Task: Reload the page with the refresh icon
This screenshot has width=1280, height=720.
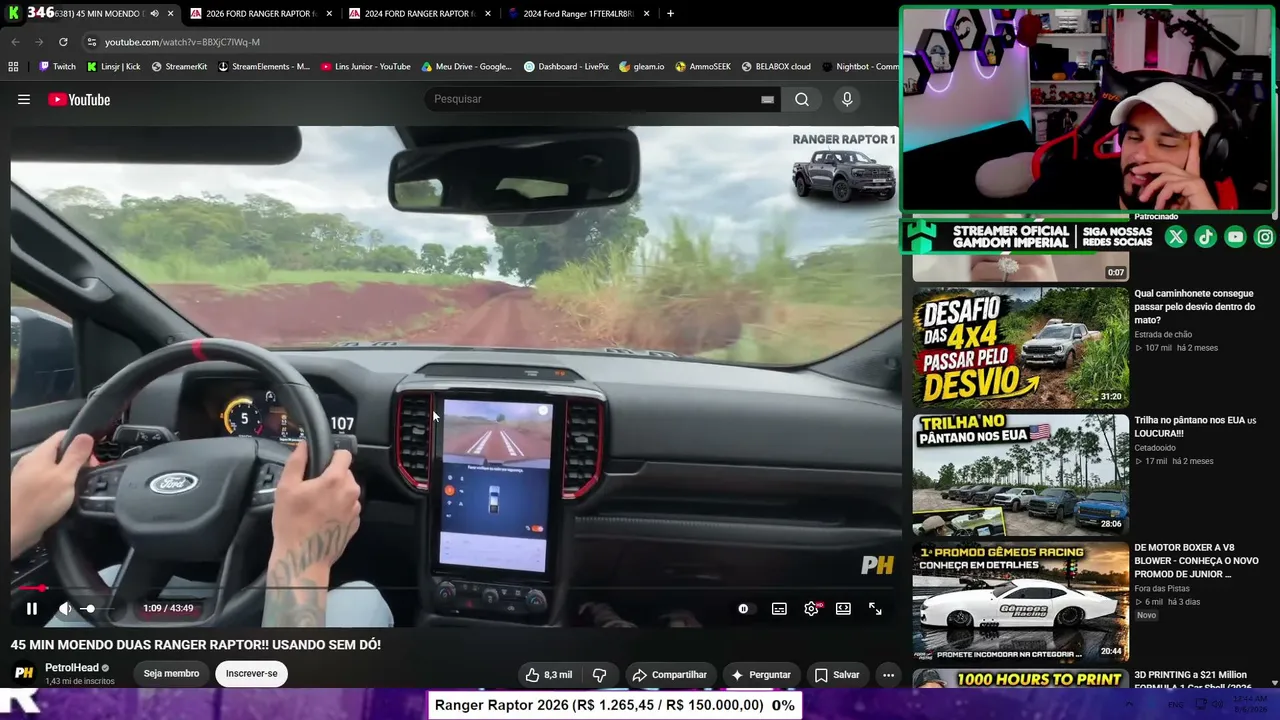Action: 63,42
